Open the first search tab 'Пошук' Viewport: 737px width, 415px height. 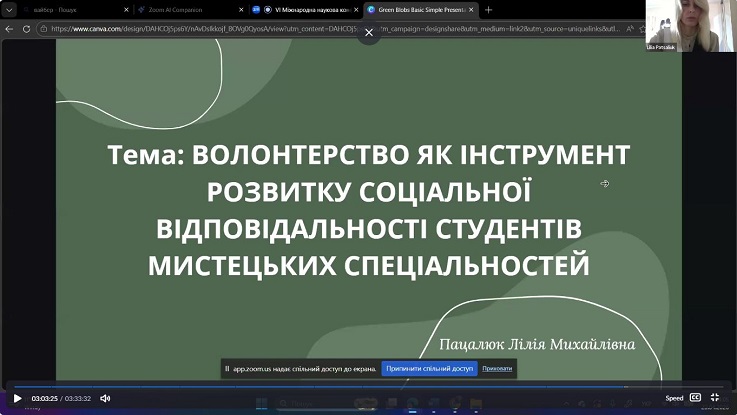60,9
